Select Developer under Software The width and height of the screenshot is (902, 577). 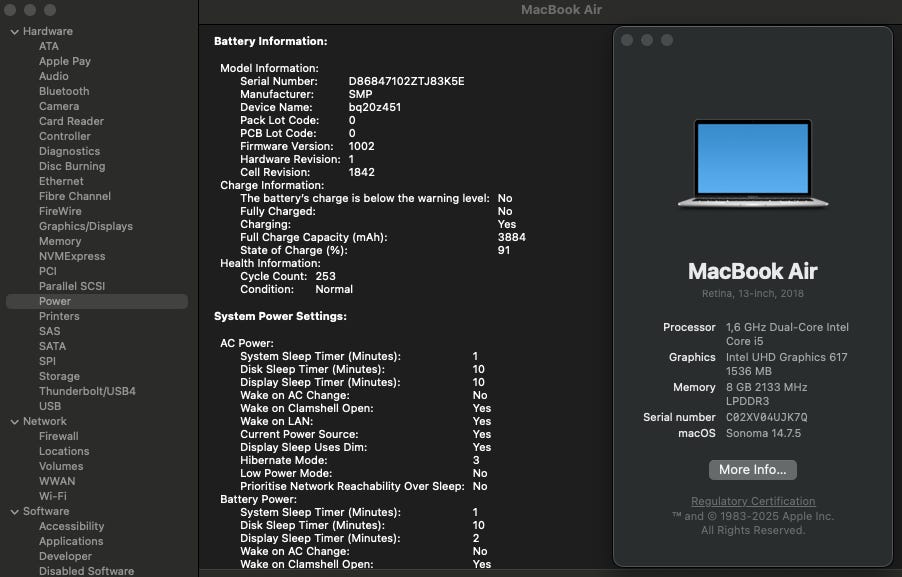pyautogui.click(x=65, y=556)
